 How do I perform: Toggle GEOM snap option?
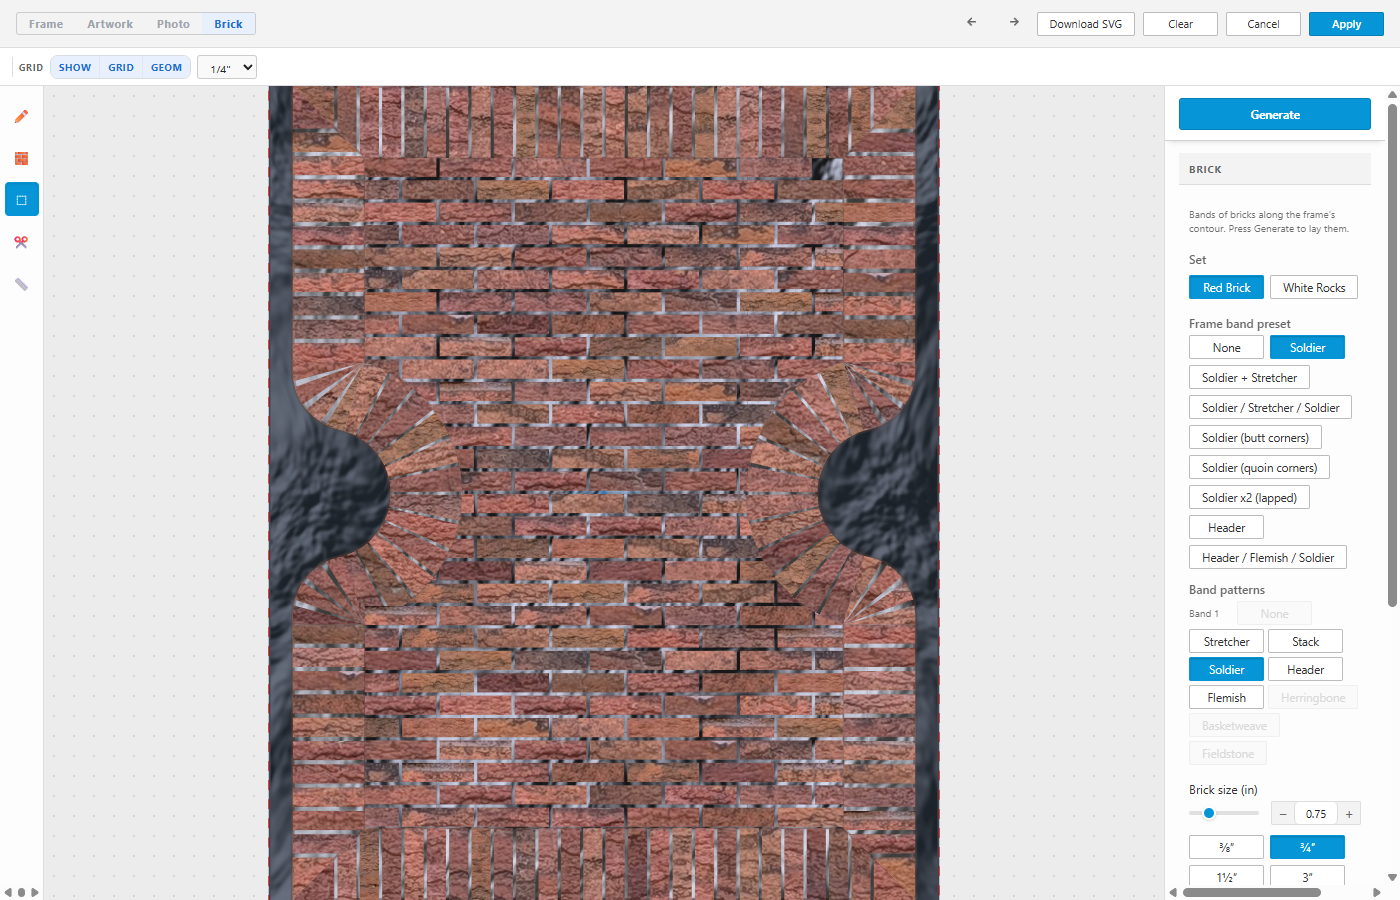167,68
